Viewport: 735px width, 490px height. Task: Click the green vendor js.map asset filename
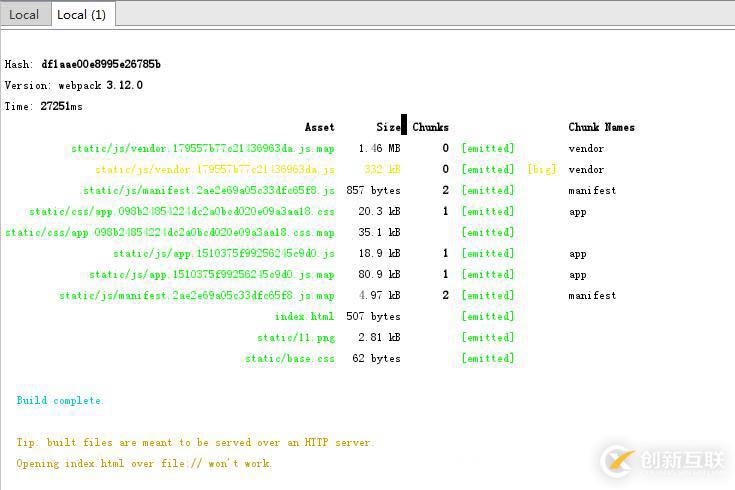point(203,149)
